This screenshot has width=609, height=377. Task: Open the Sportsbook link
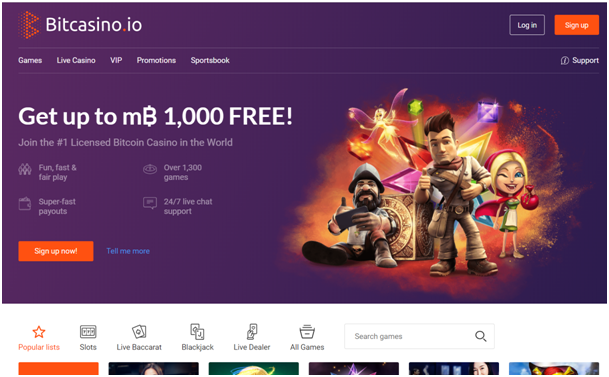click(x=210, y=60)
